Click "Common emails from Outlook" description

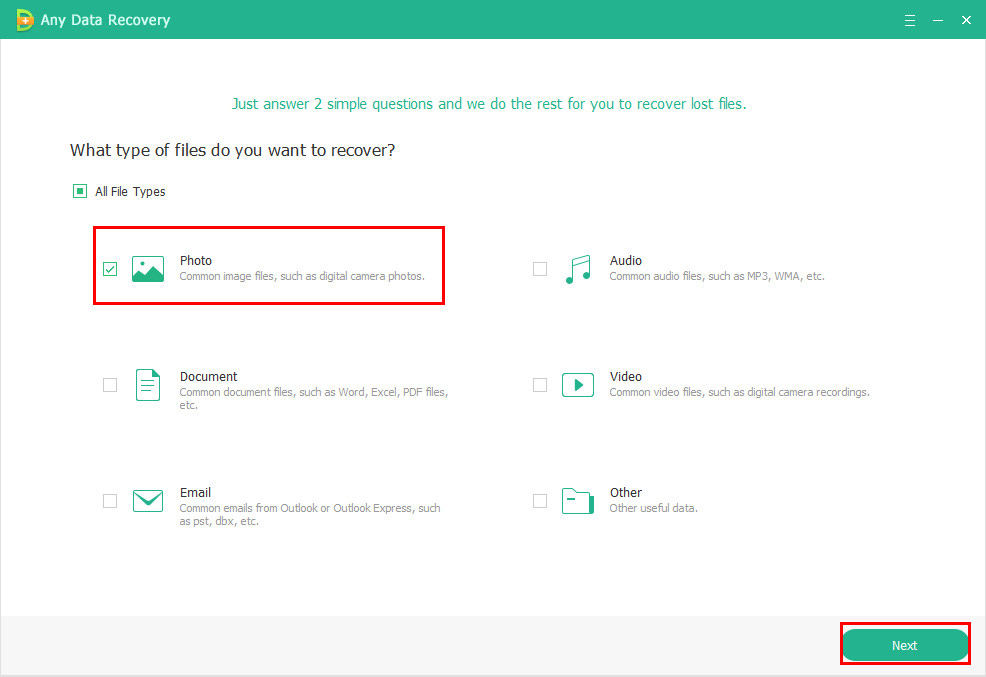(309, 514)
